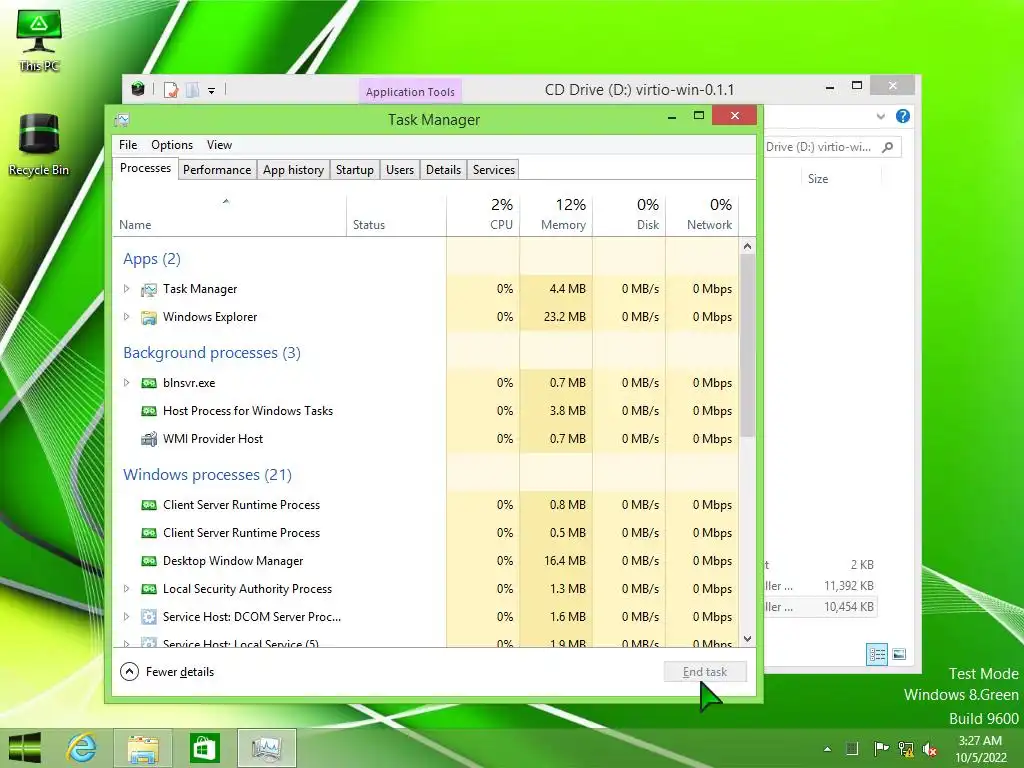
Task: Click the Service Host DCOM Server gear icon
Action: click(149, 617)
